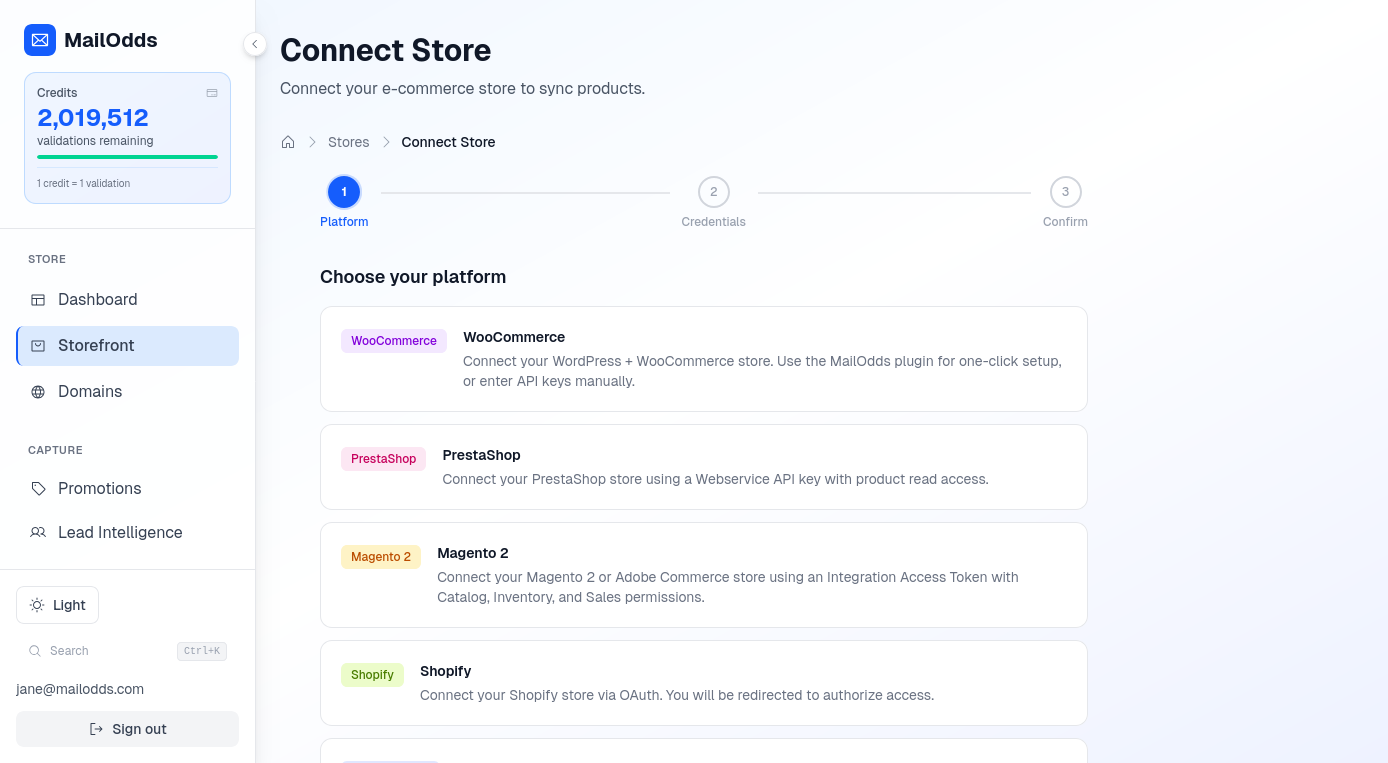This screenshot has height=763, width=1388.
Task: Toggle the Light theme switch
Action: point(57,605)
